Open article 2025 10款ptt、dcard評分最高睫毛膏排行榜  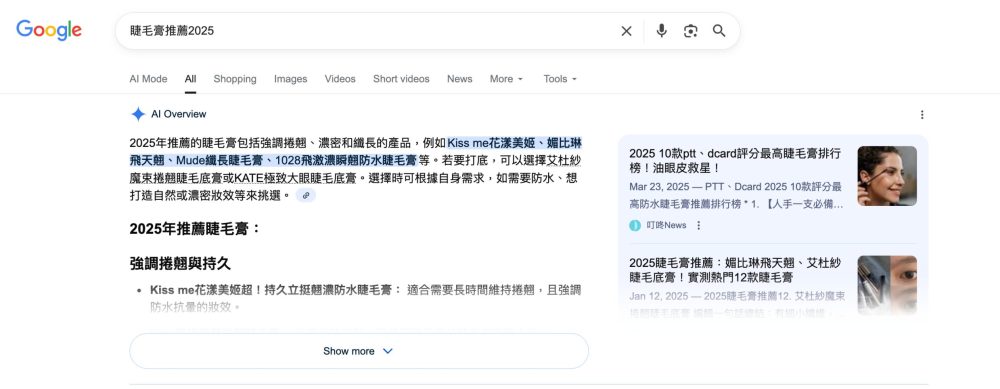(735, 161)
